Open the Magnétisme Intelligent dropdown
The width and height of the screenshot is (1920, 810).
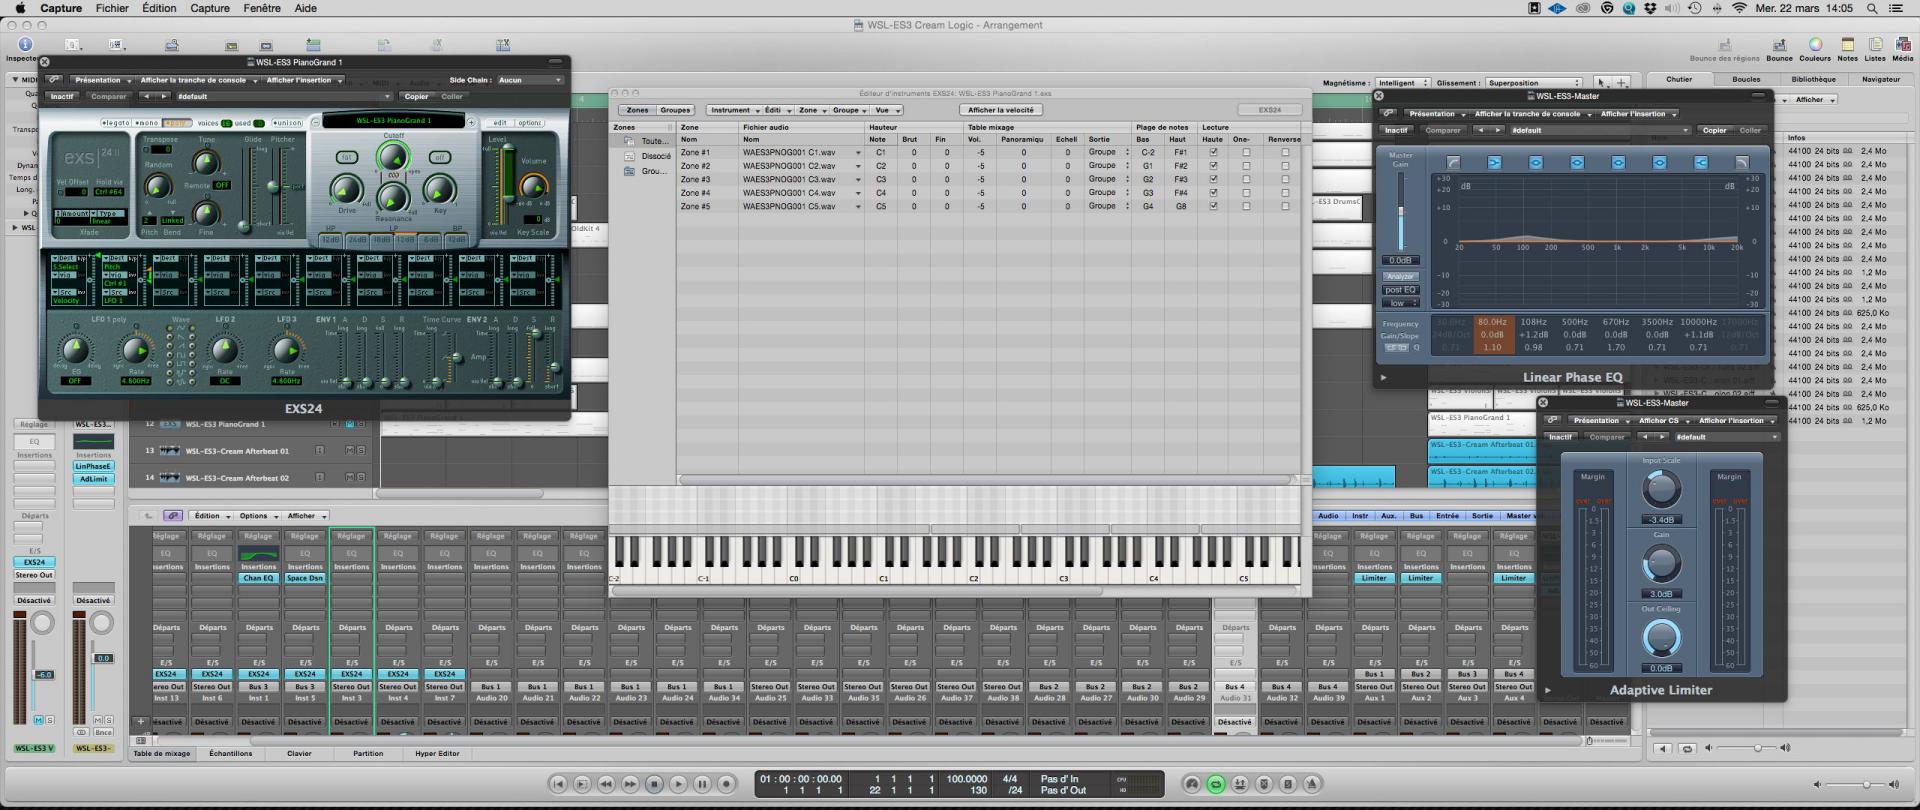coord(1402,84)
